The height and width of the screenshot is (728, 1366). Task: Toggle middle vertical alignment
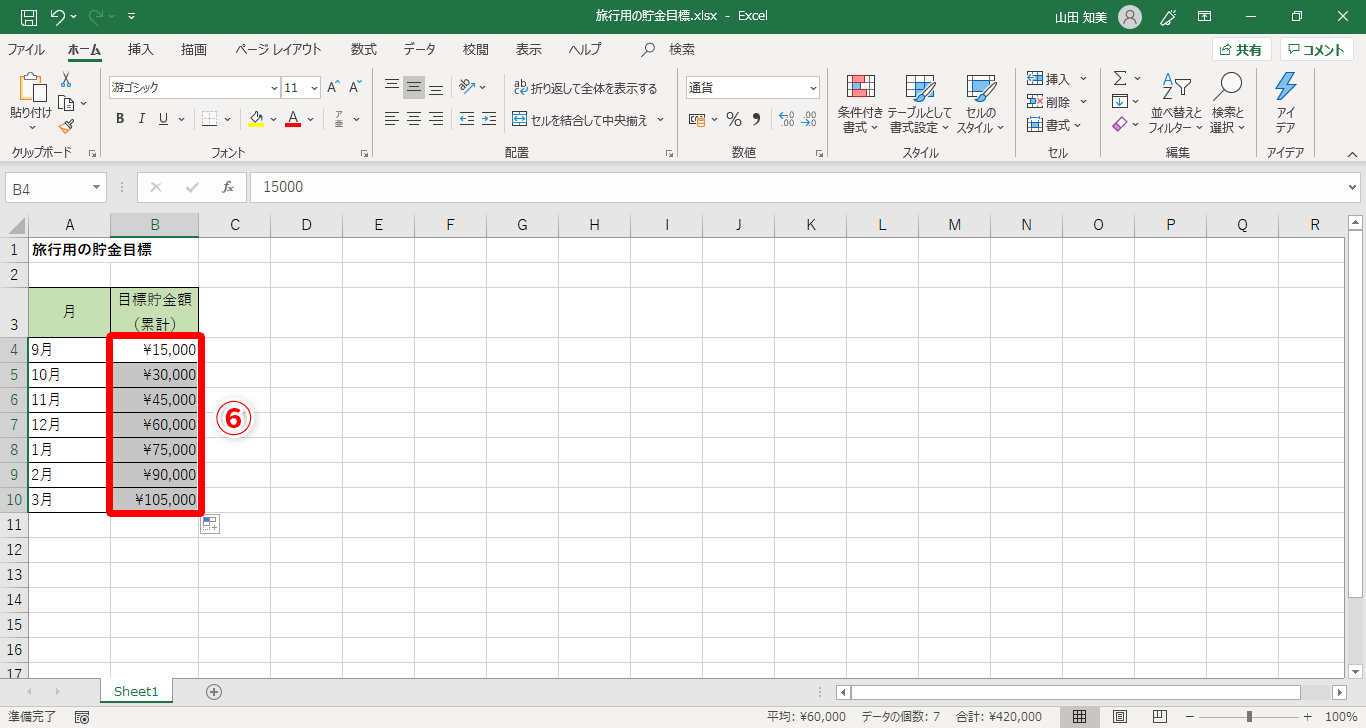(414, 87)
